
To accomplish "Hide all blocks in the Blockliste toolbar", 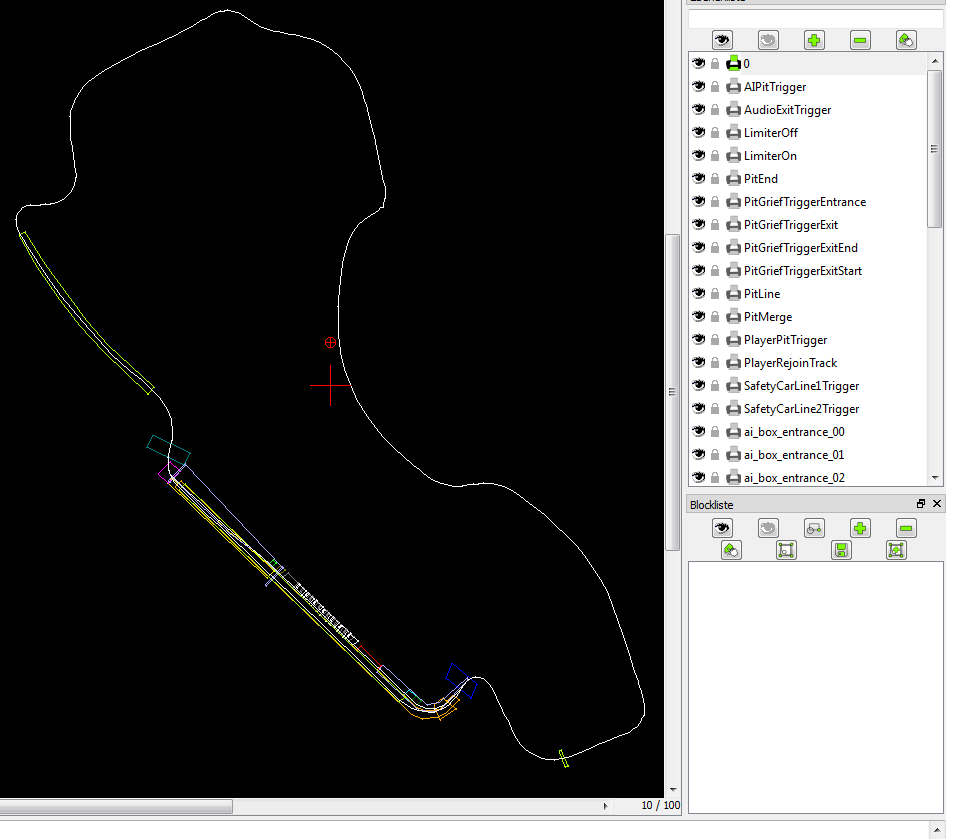I will pos(768,528).
